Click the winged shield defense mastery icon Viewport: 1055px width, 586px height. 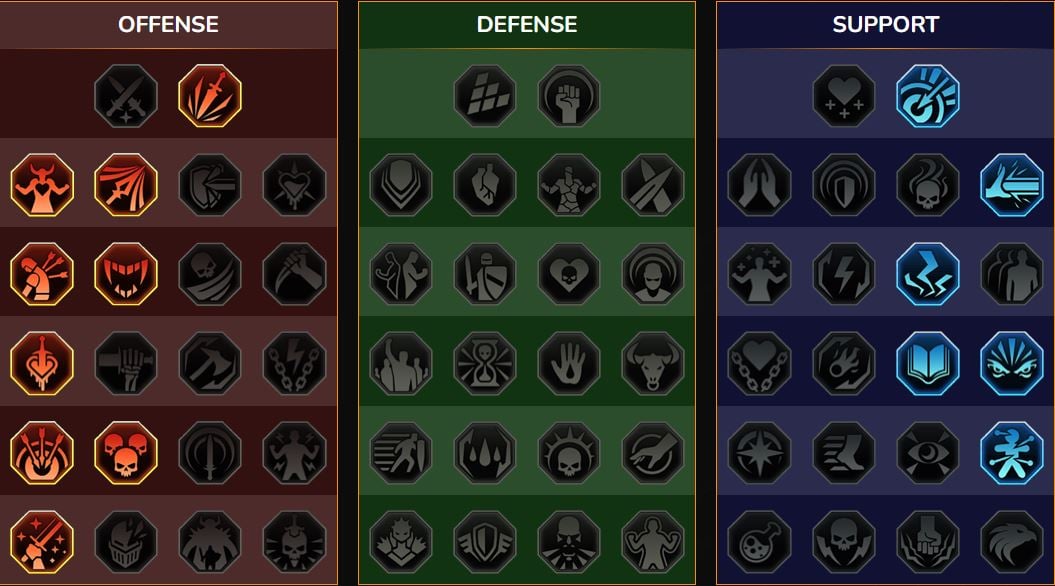[x=484, y=542]
